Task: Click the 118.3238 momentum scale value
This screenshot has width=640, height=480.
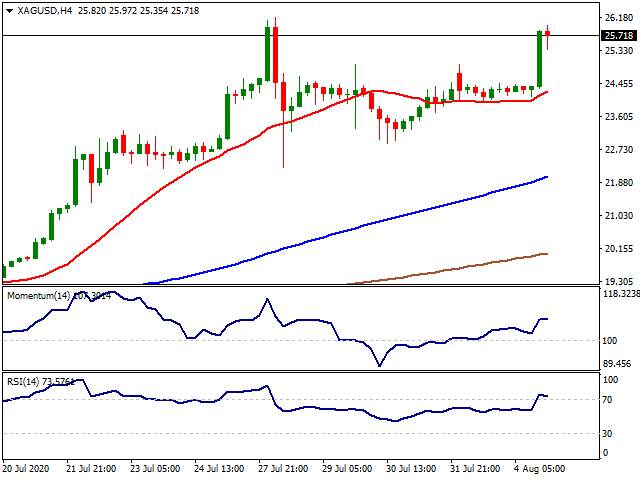Action: pos(621,293)
